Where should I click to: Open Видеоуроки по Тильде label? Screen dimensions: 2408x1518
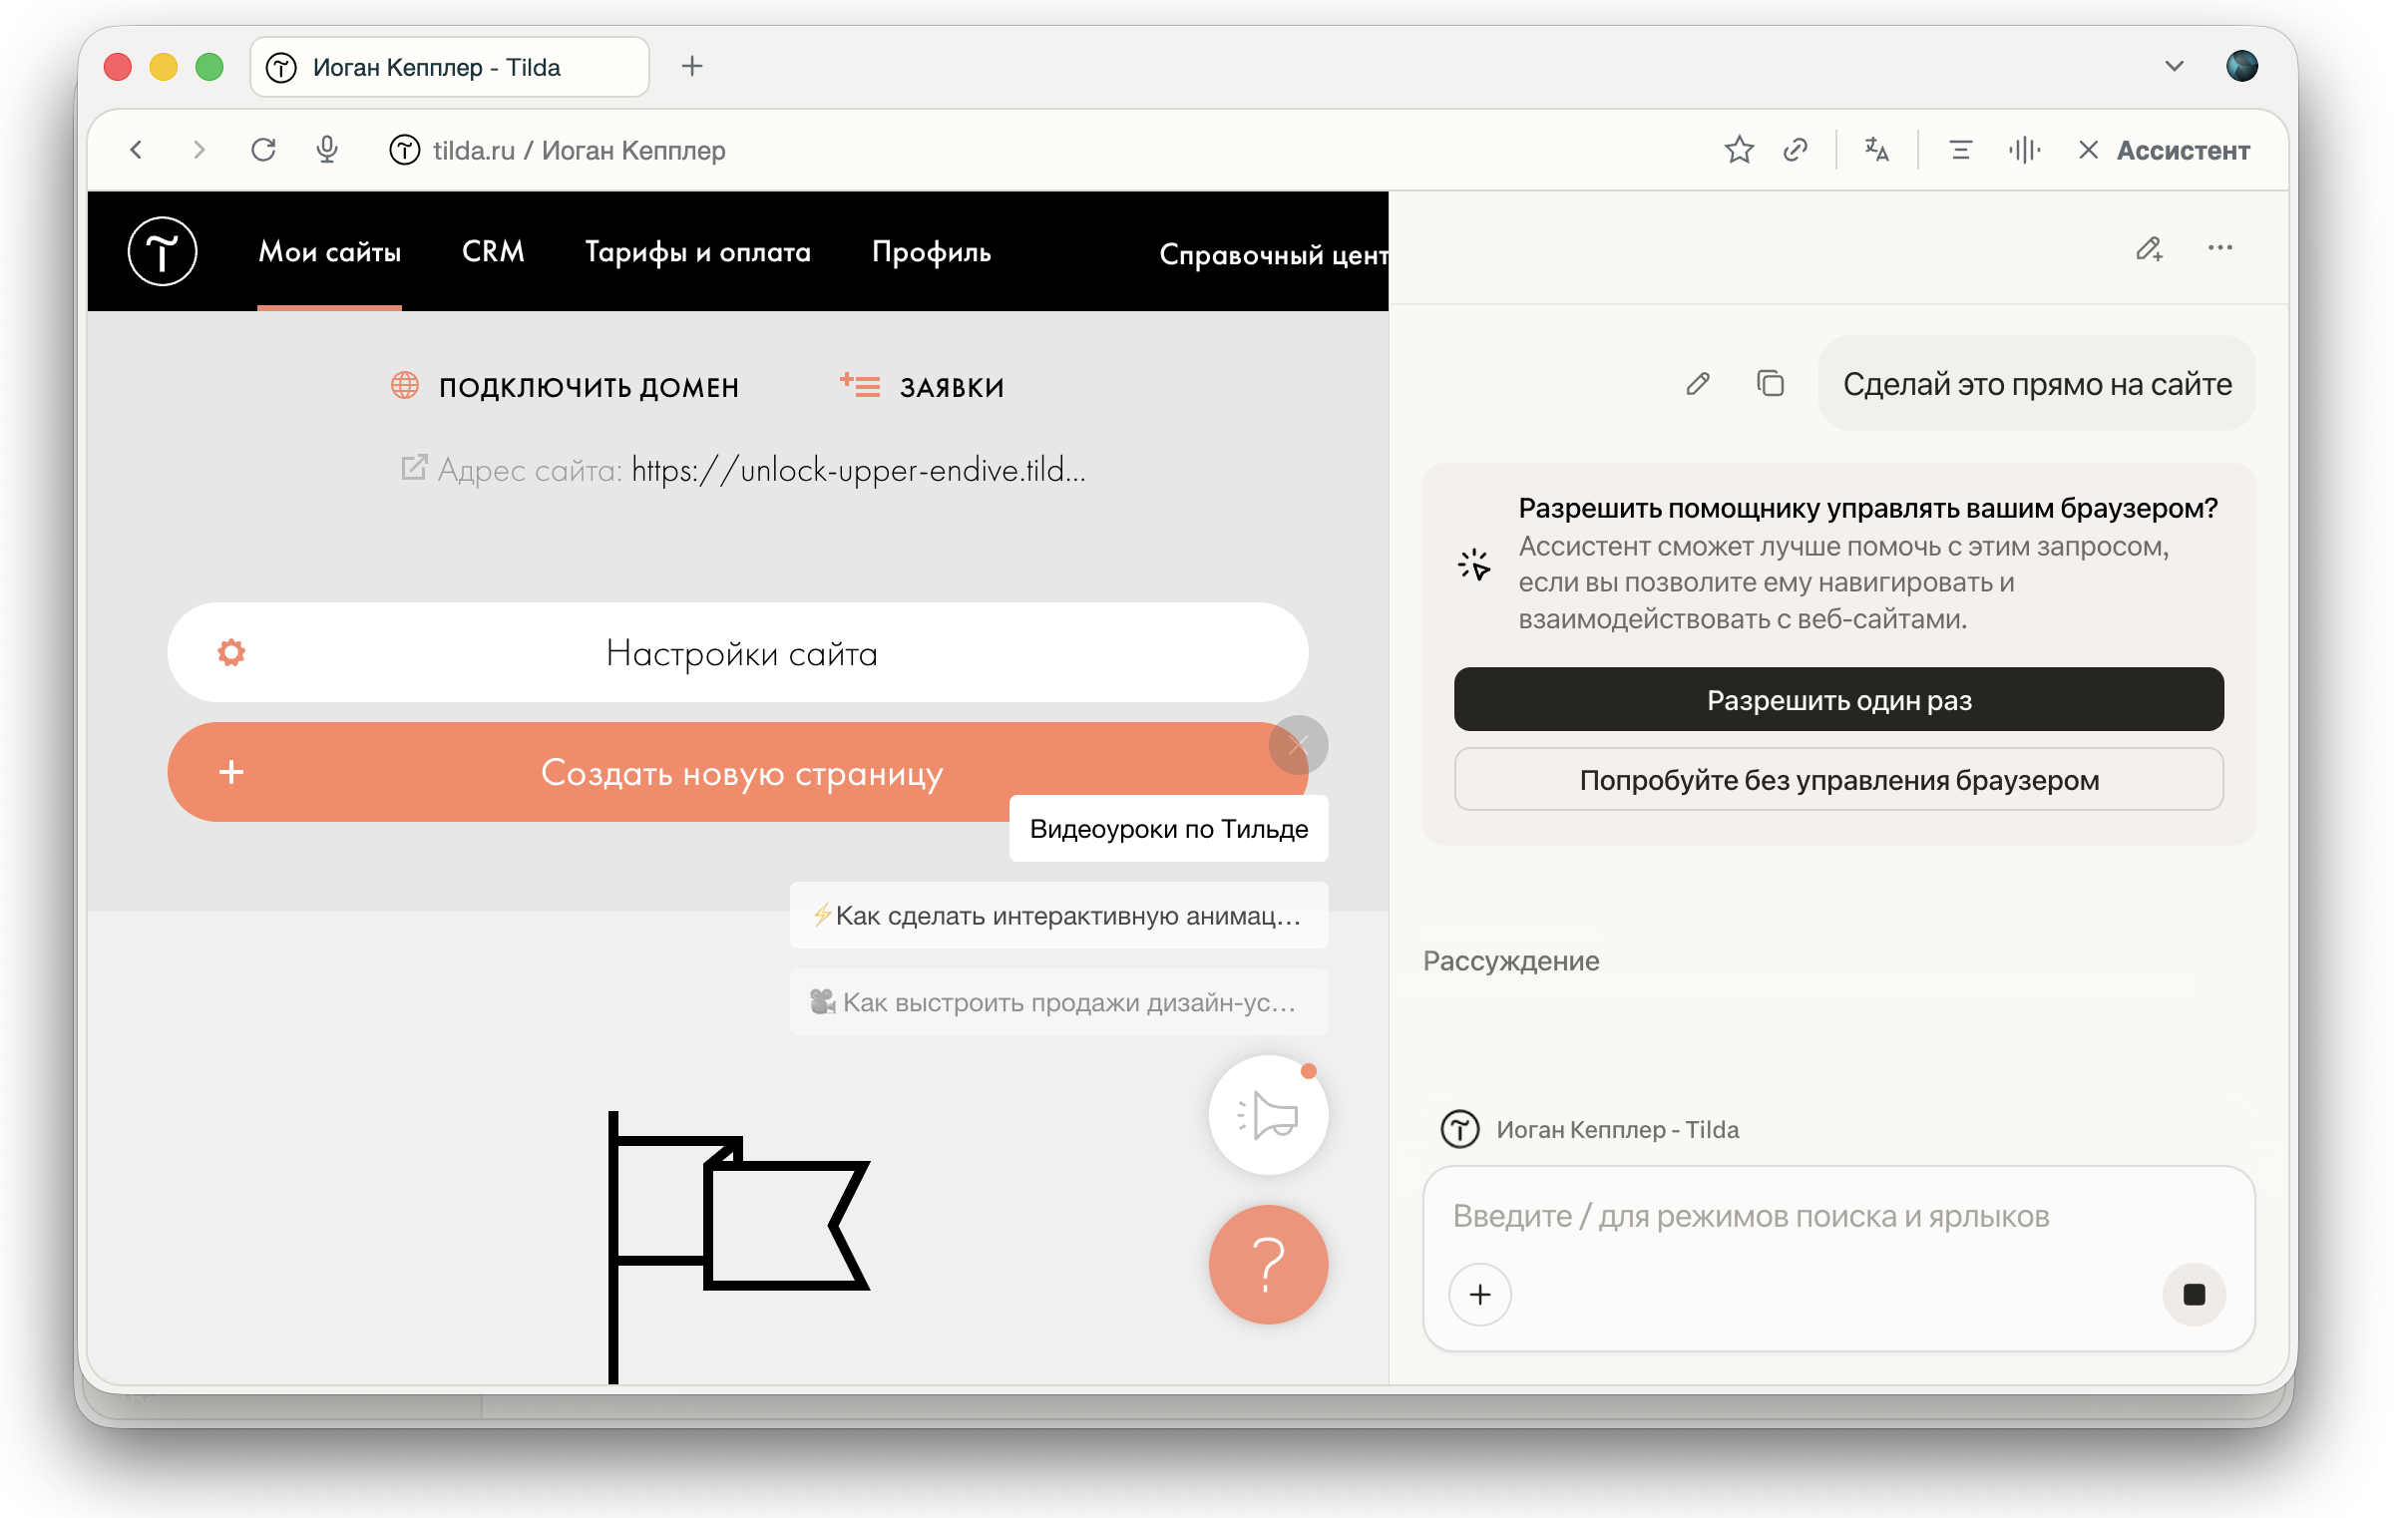(1169, 828)
